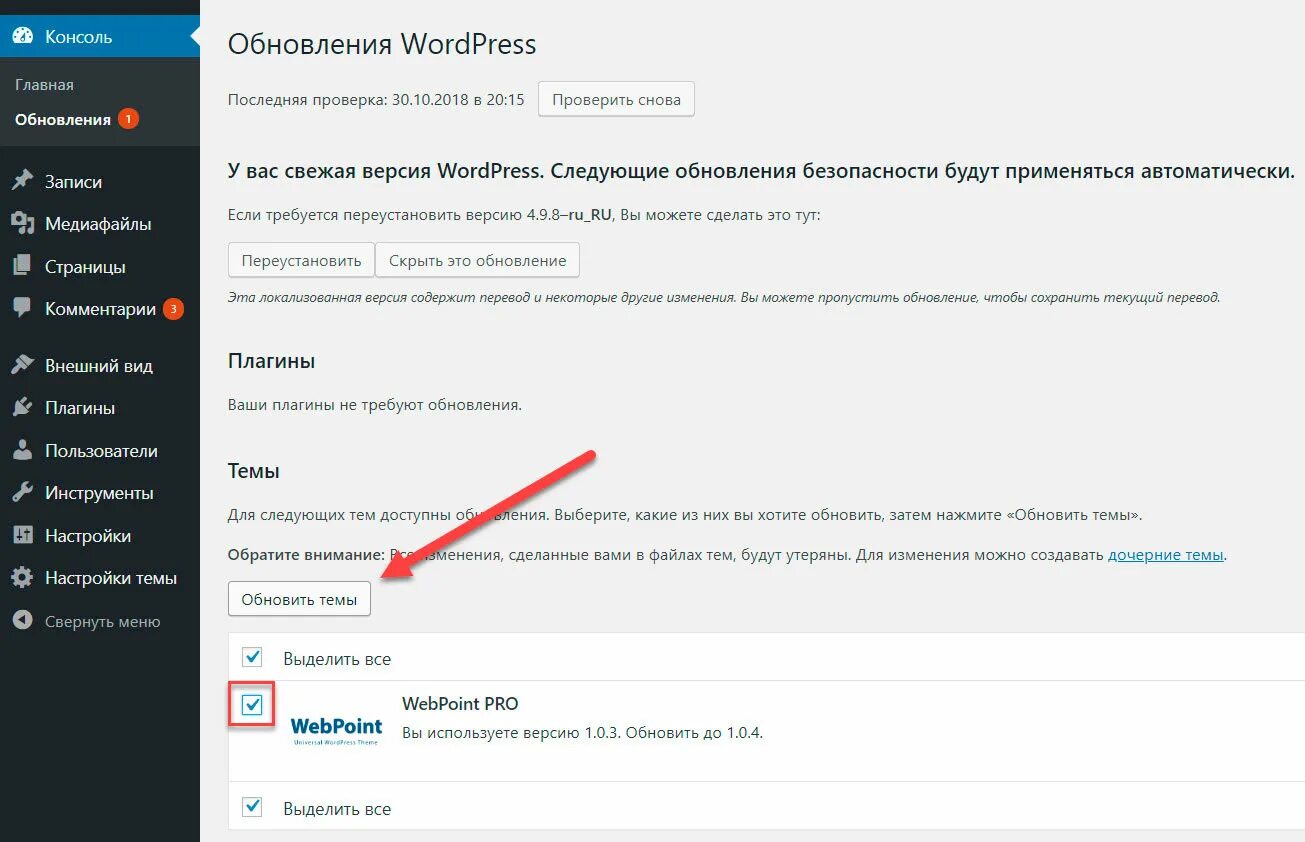The height and width of the screenshot is (842, 1305).
Task: Click the Пользователи person icon
Action: [22, 451]
